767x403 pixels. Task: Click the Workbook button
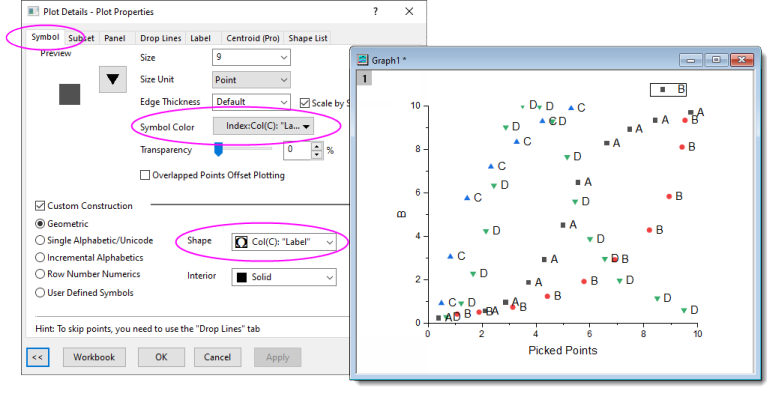coord(95,356)
